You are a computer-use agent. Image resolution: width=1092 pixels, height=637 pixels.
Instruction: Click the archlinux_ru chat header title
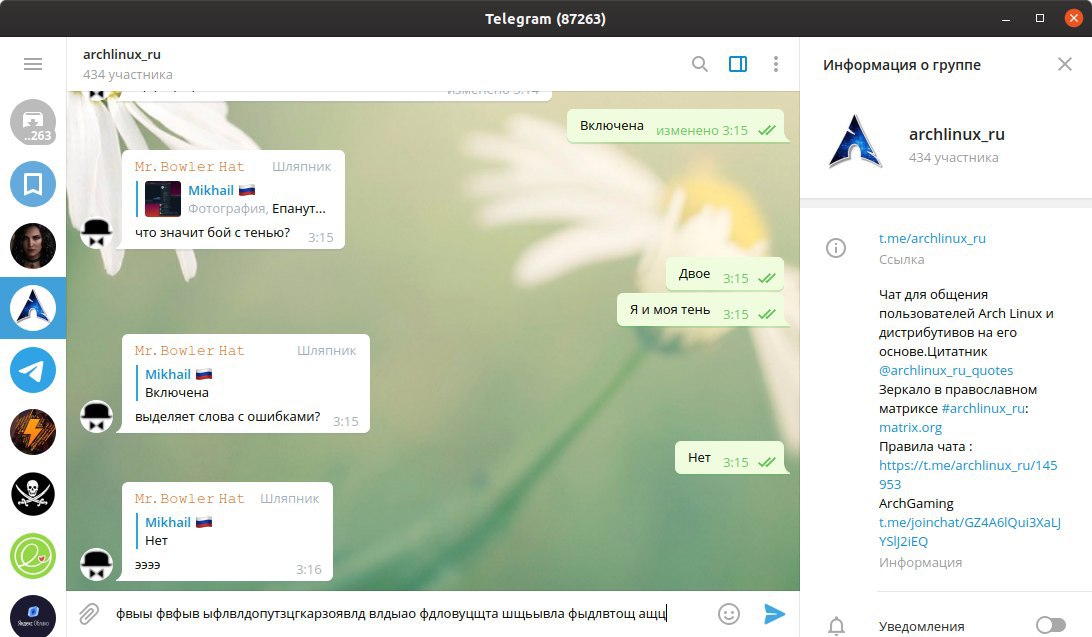tap(122, 54)
